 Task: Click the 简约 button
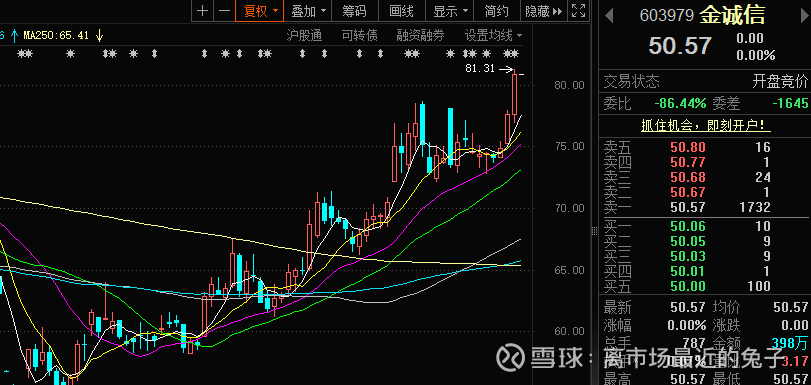coord(496,11)
